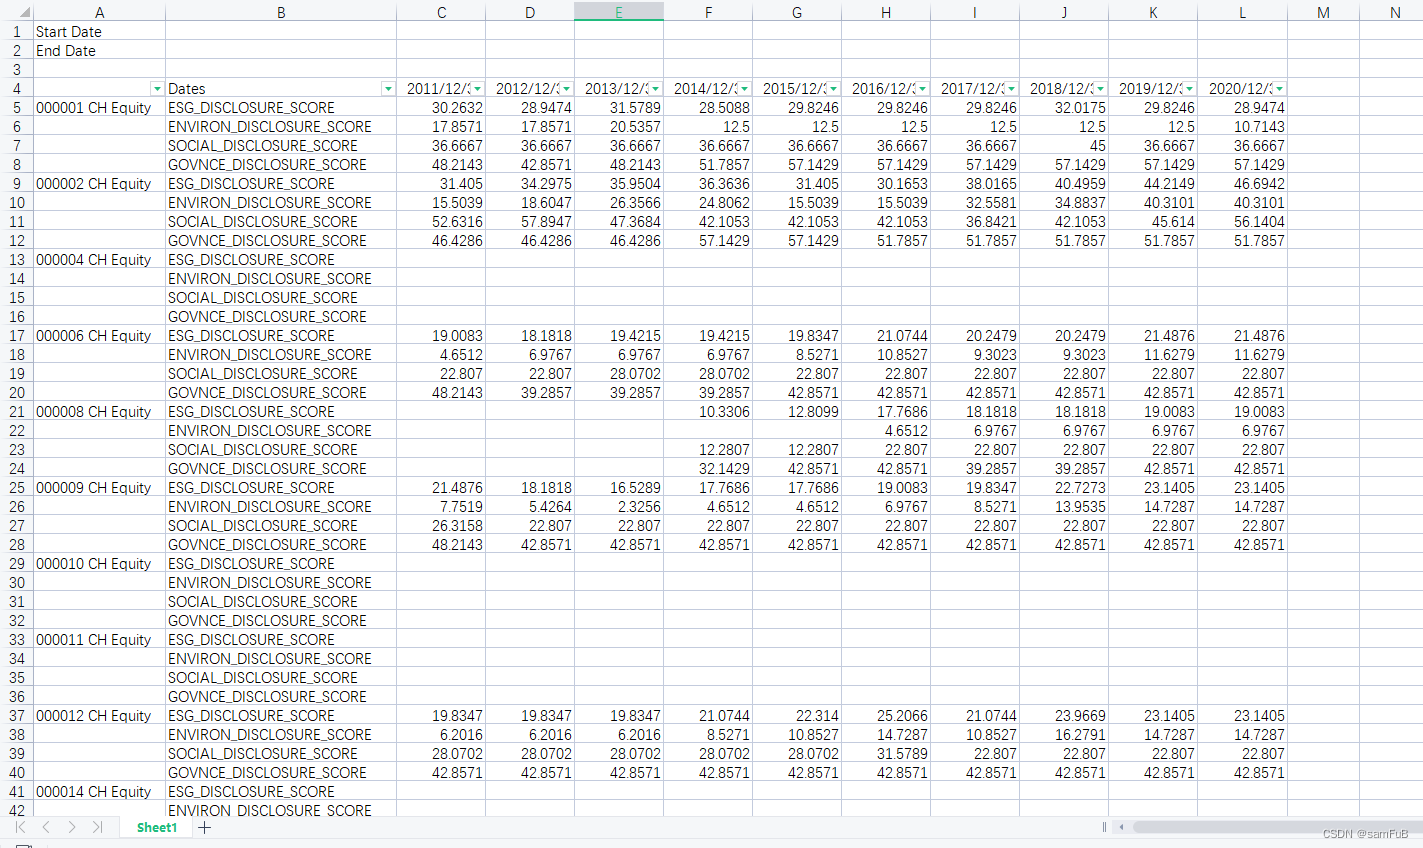1423x848 pixels.
Task: Select value 2.3256 in column E
Action: pyautogui.click(x=619, y=507)
